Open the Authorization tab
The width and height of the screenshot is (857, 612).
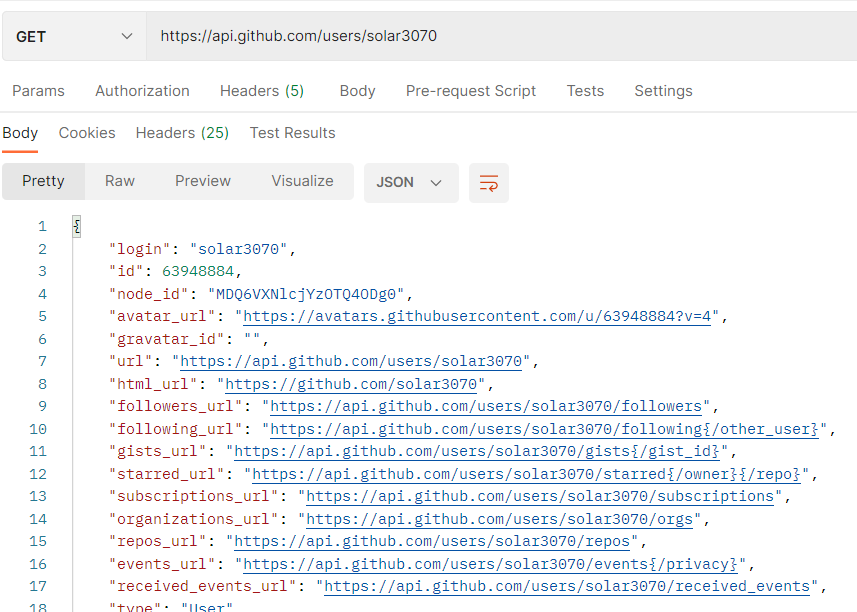(142, 91)
